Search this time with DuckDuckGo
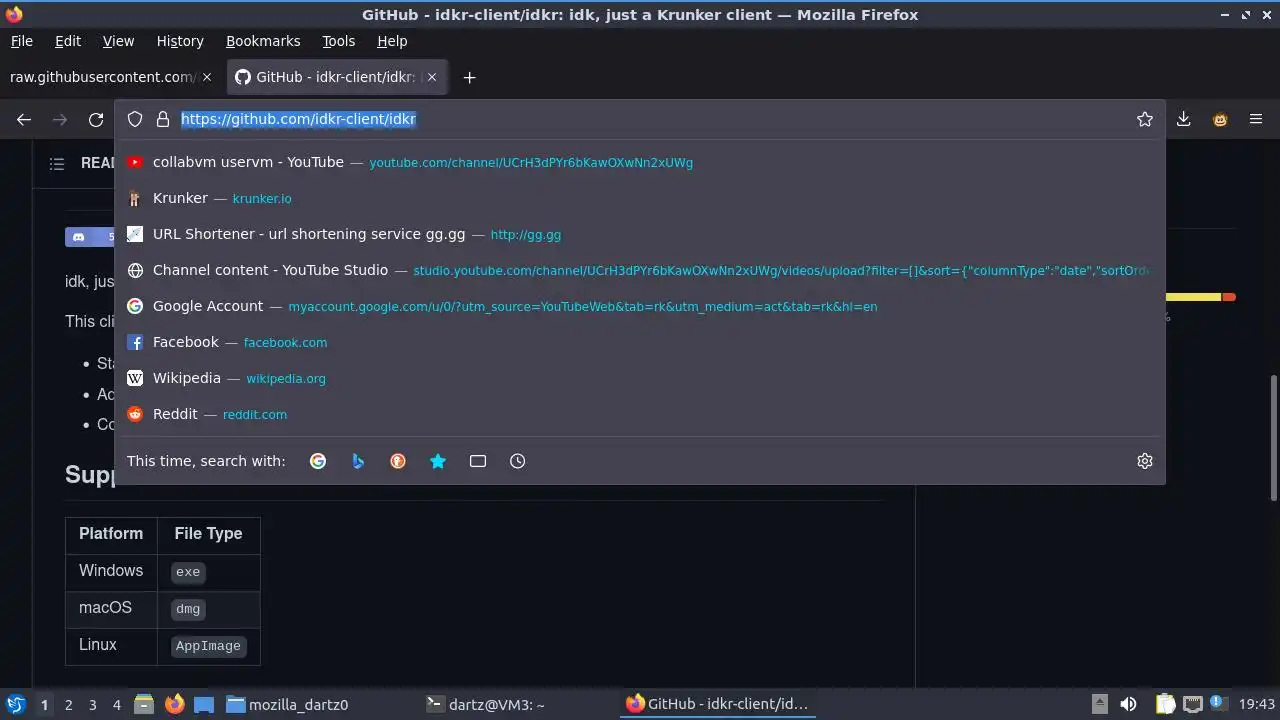 398,461
